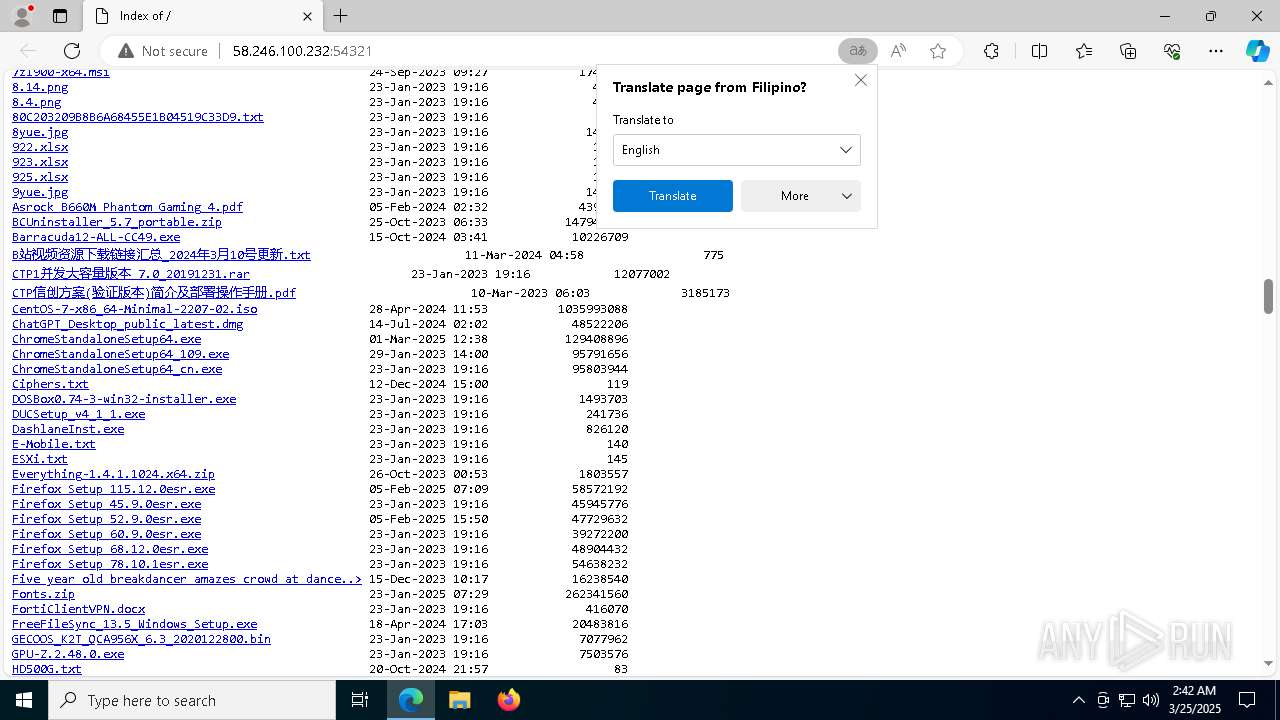Click the network tray icon

1127,700
